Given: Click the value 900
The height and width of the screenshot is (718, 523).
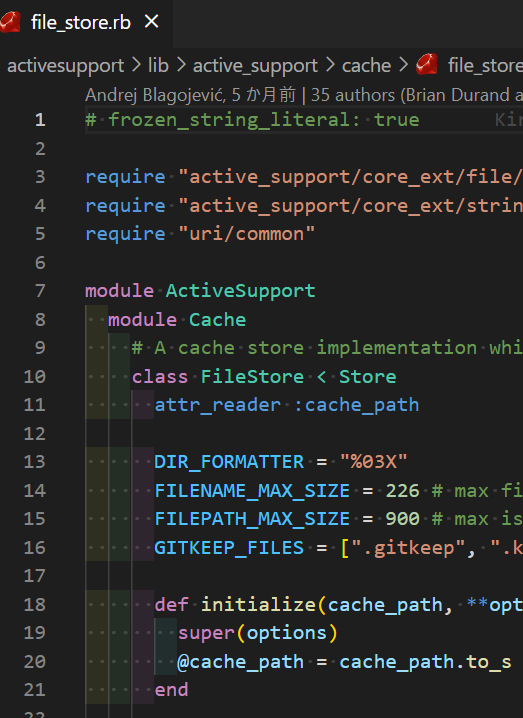Looking at the screenshot, I should [x=402, y=519].
